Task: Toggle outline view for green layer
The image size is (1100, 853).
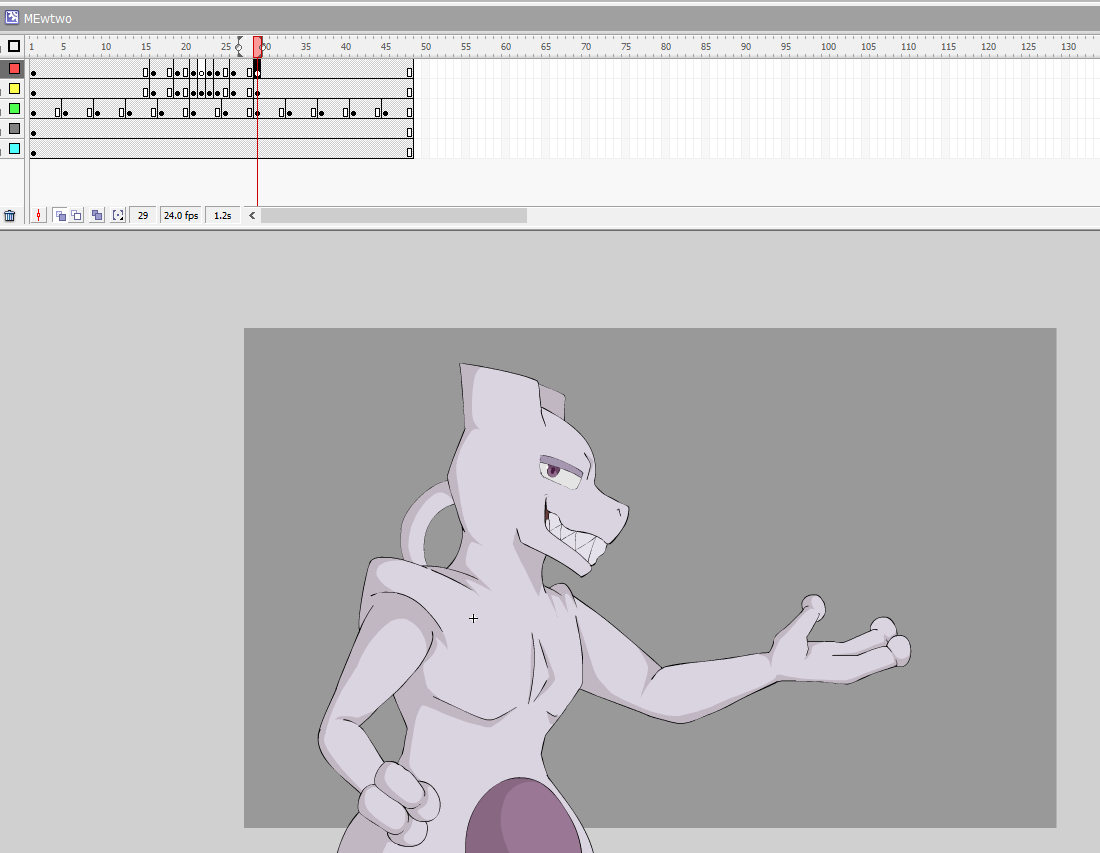Action: [14, 109]
